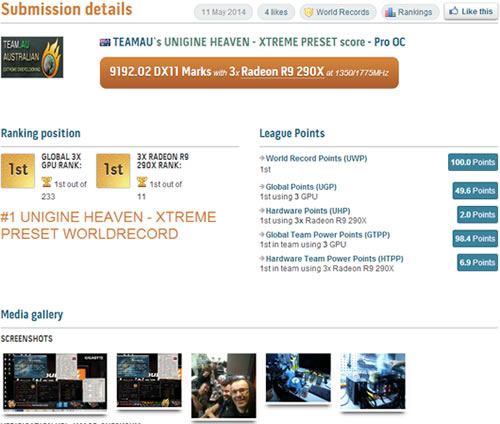Screen dimensions: 500x424
Task: Click '1st using 3 GPU' text
Action: (289, 197)
